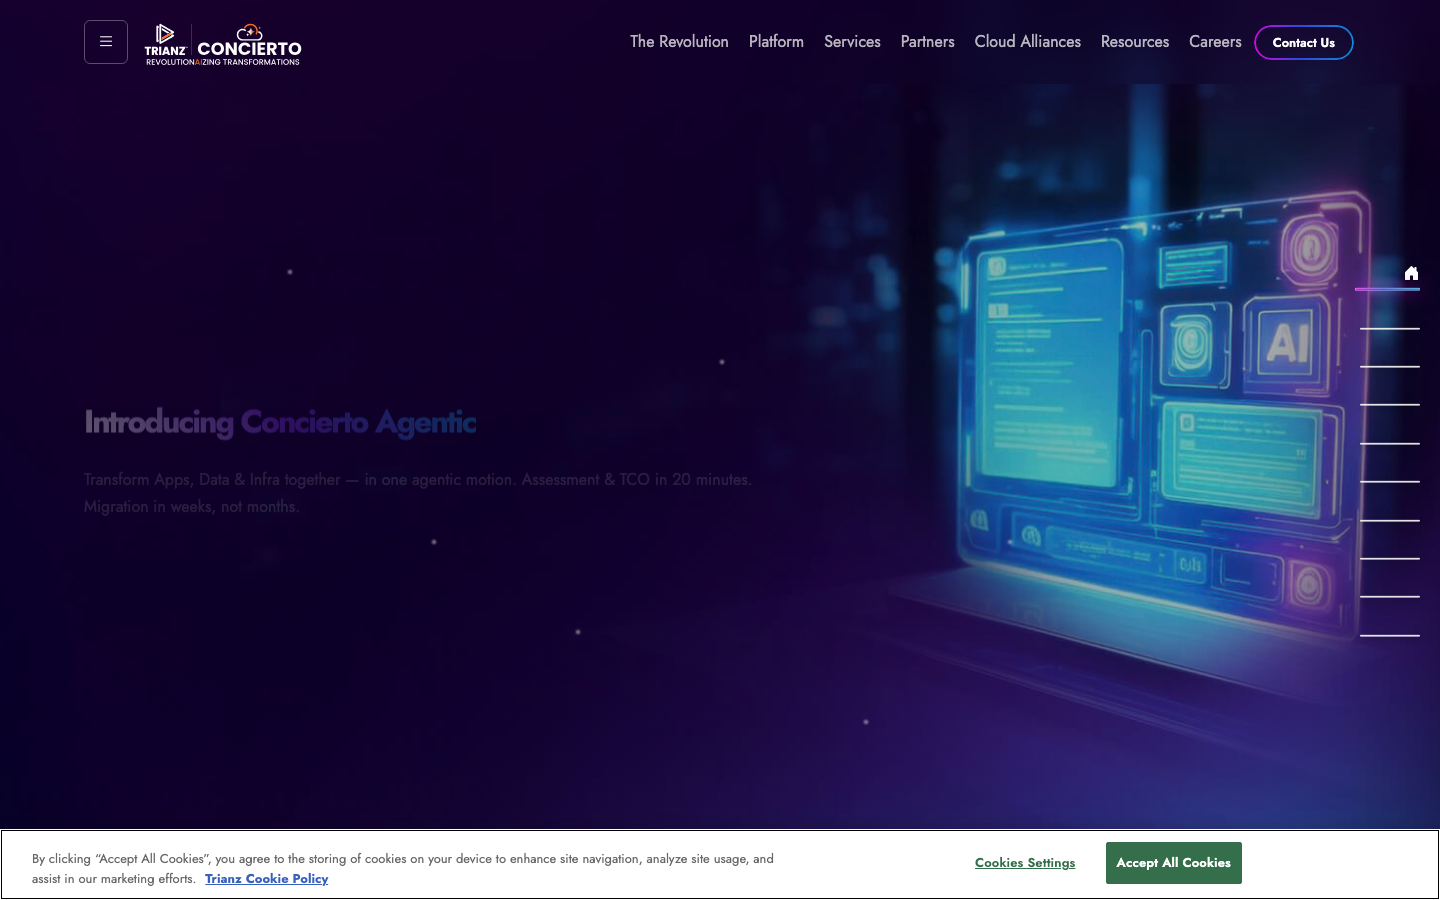Image resolution: width=1440 pixels, height=900 pixels.
Task: Open Cookies Settings
Action: click(x=1025, y=863)
